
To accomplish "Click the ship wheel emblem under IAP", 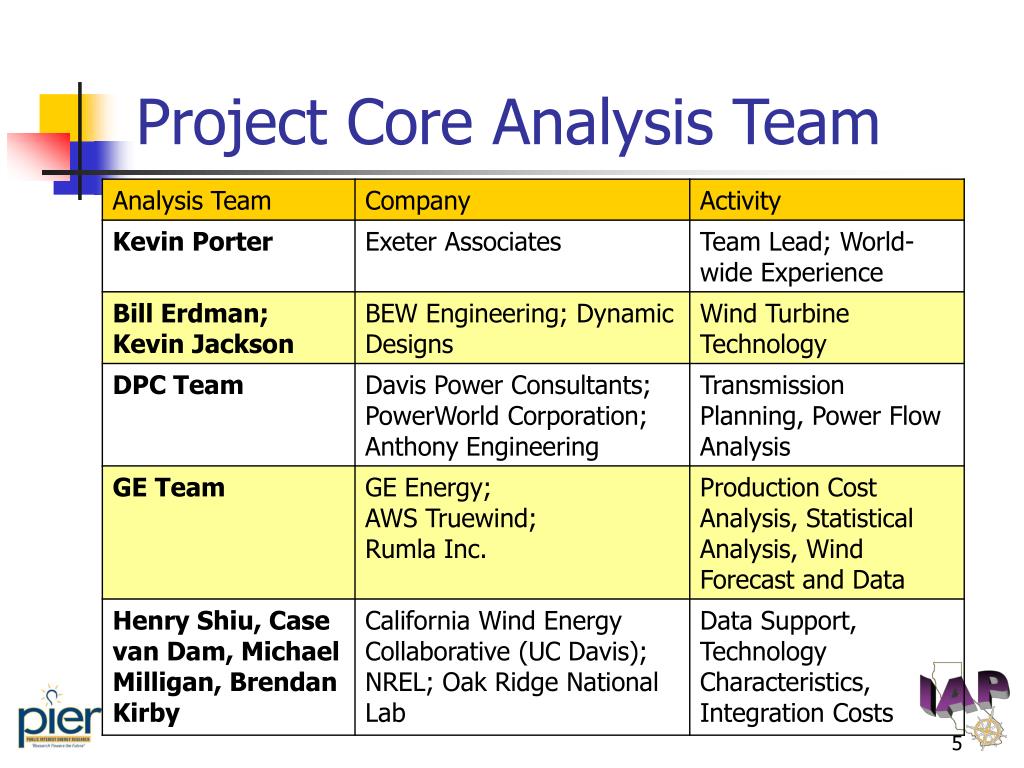I will (987, 730).
